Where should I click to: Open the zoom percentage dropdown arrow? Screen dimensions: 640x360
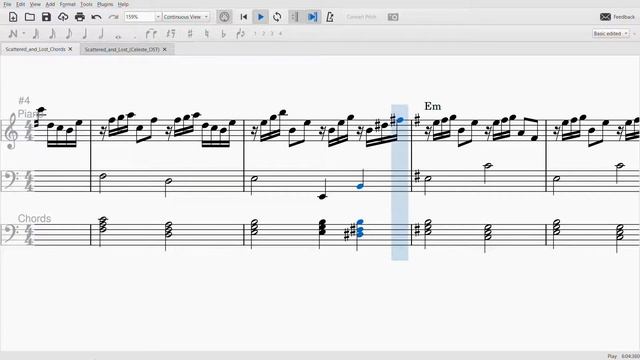[x=158, y=17]
